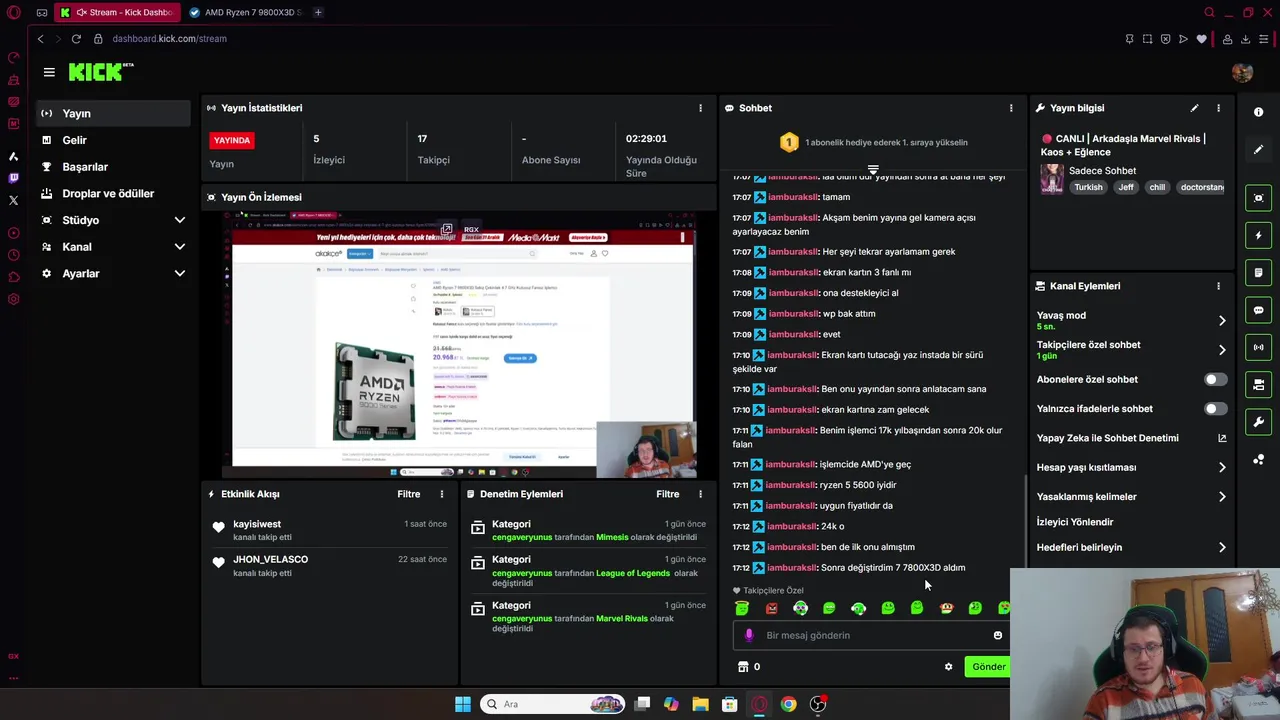
Task: Open Yayın İstatistikleri options menu
Action: pyautogui.click(x=700, y=108)
